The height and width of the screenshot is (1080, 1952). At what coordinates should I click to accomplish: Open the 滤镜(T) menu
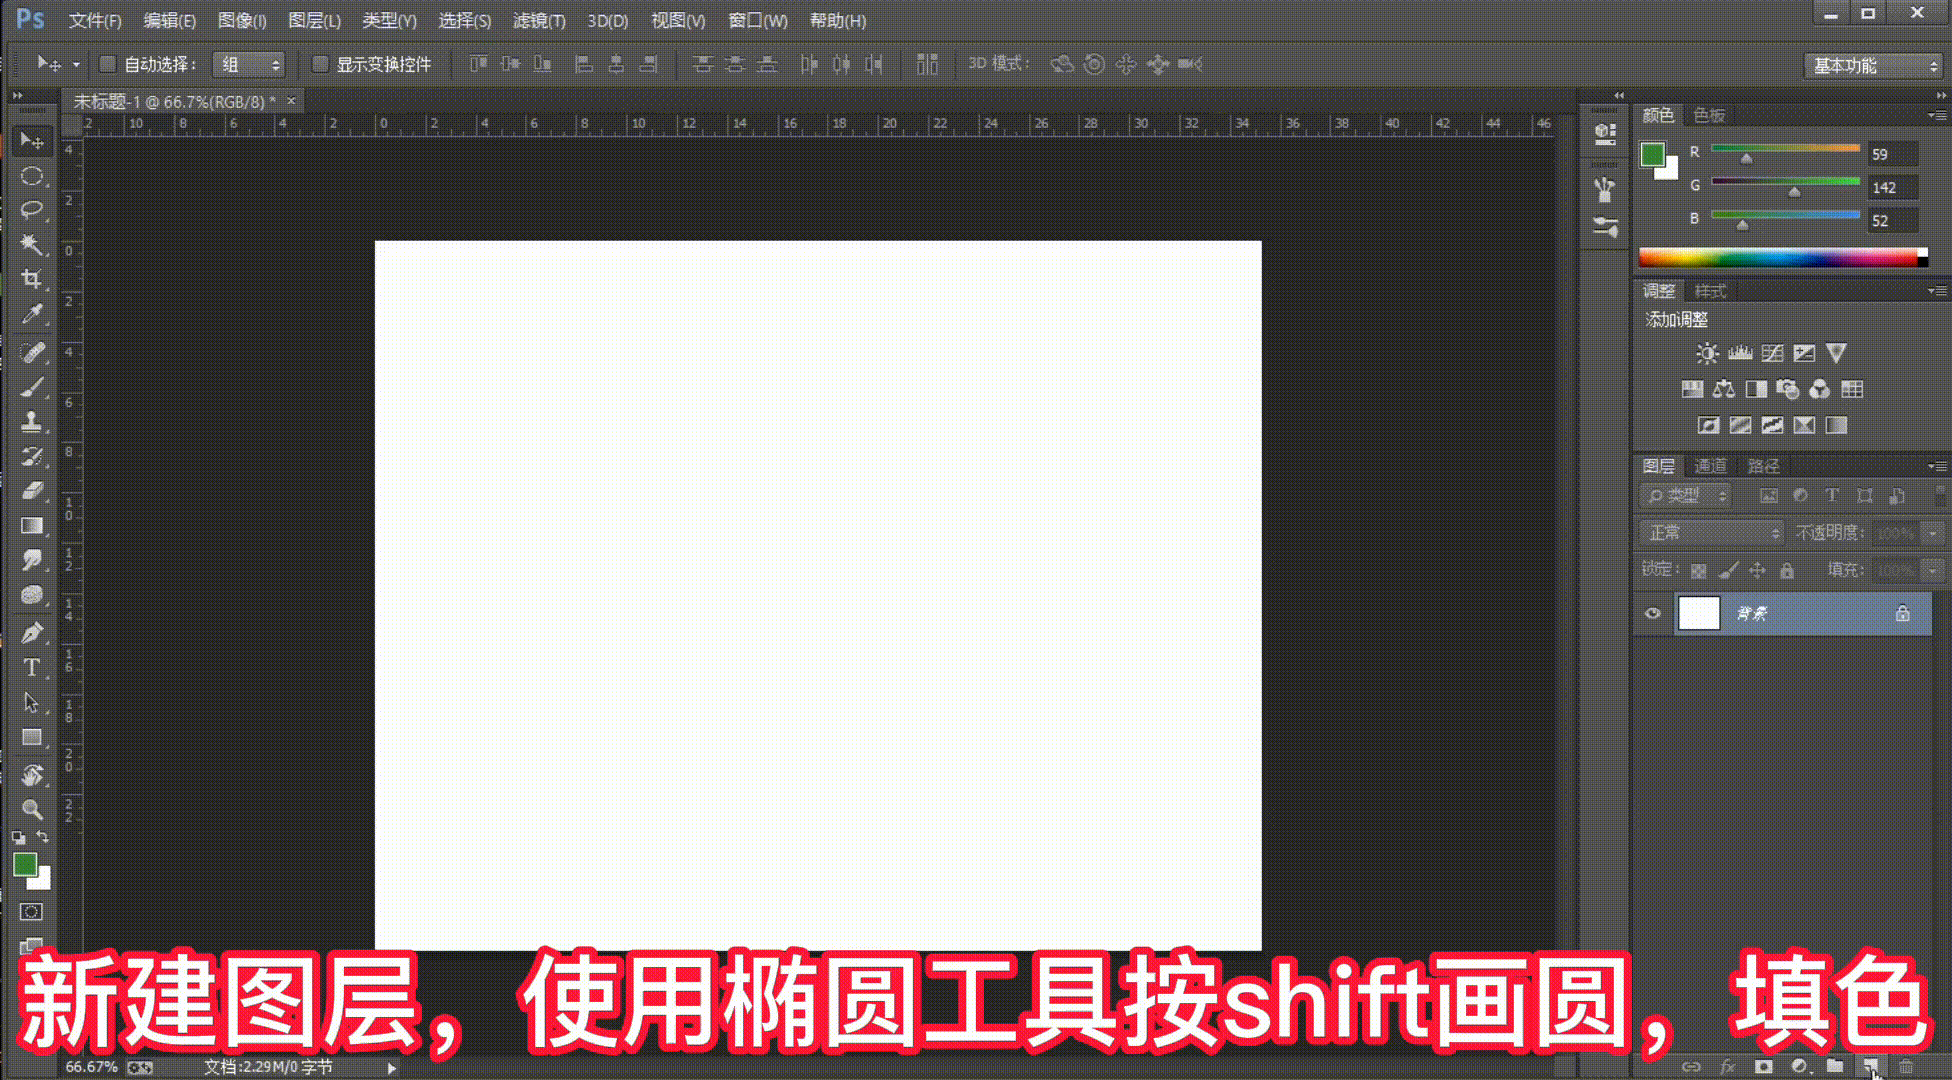pos(539,21)
